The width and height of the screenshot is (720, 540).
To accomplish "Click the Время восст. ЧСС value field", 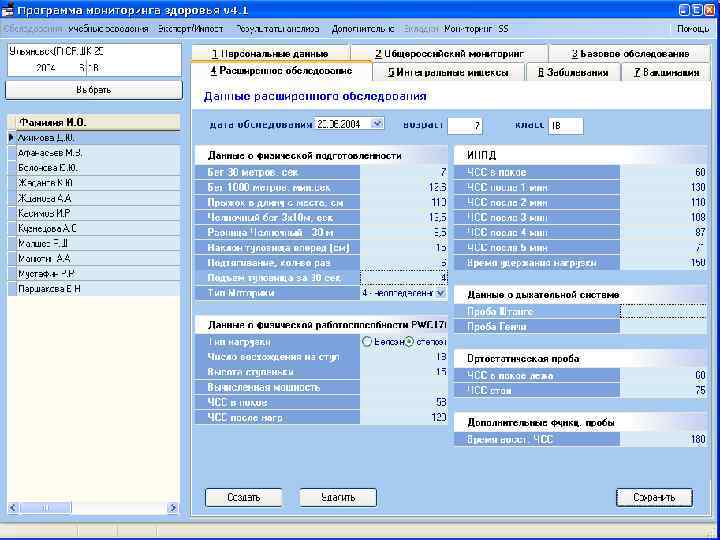I will 663,439.
